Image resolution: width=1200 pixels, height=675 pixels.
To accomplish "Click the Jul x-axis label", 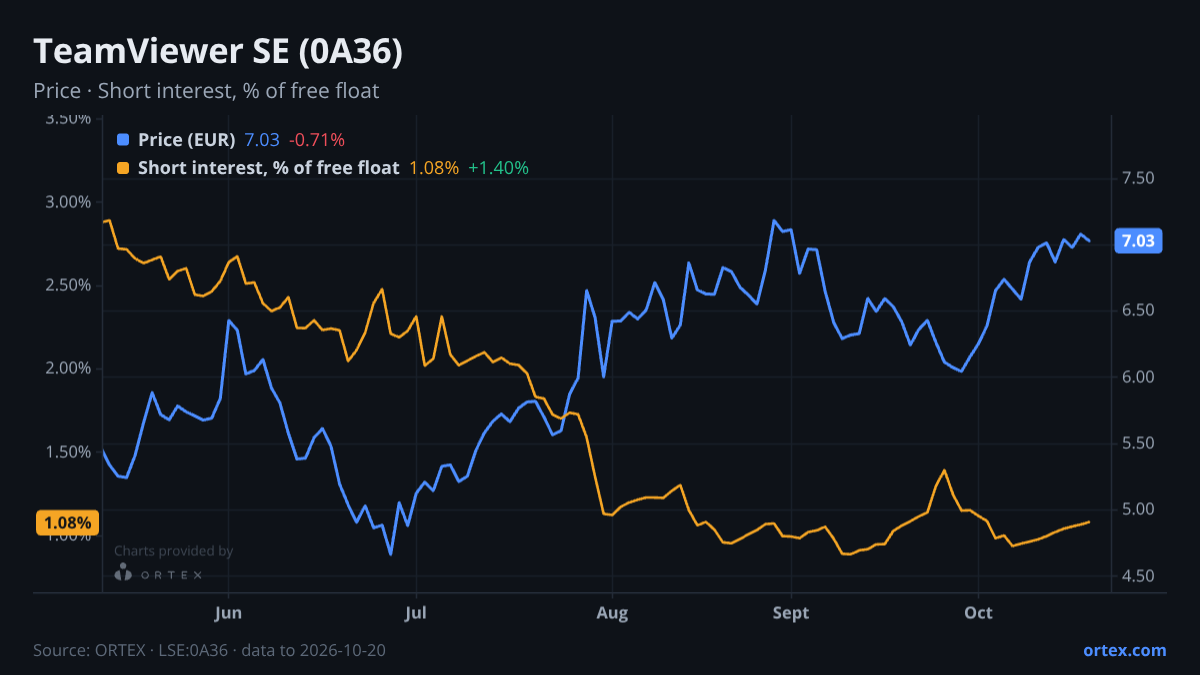I will [x=416, y=613].
